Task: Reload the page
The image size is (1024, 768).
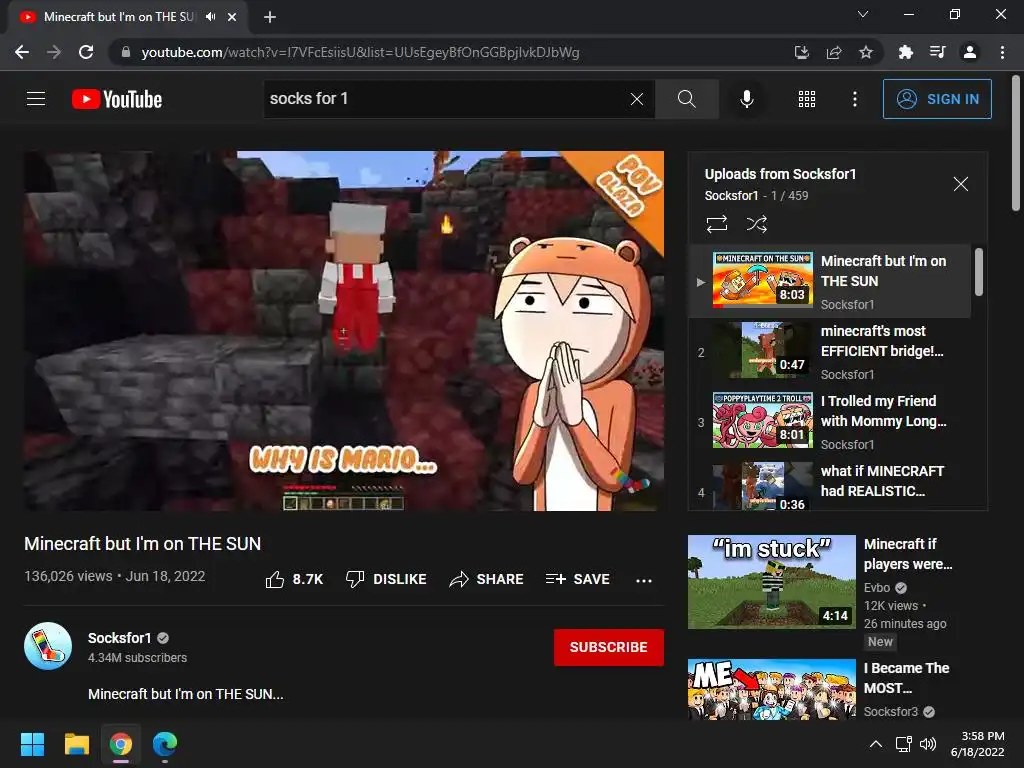Action: point(86,52)
